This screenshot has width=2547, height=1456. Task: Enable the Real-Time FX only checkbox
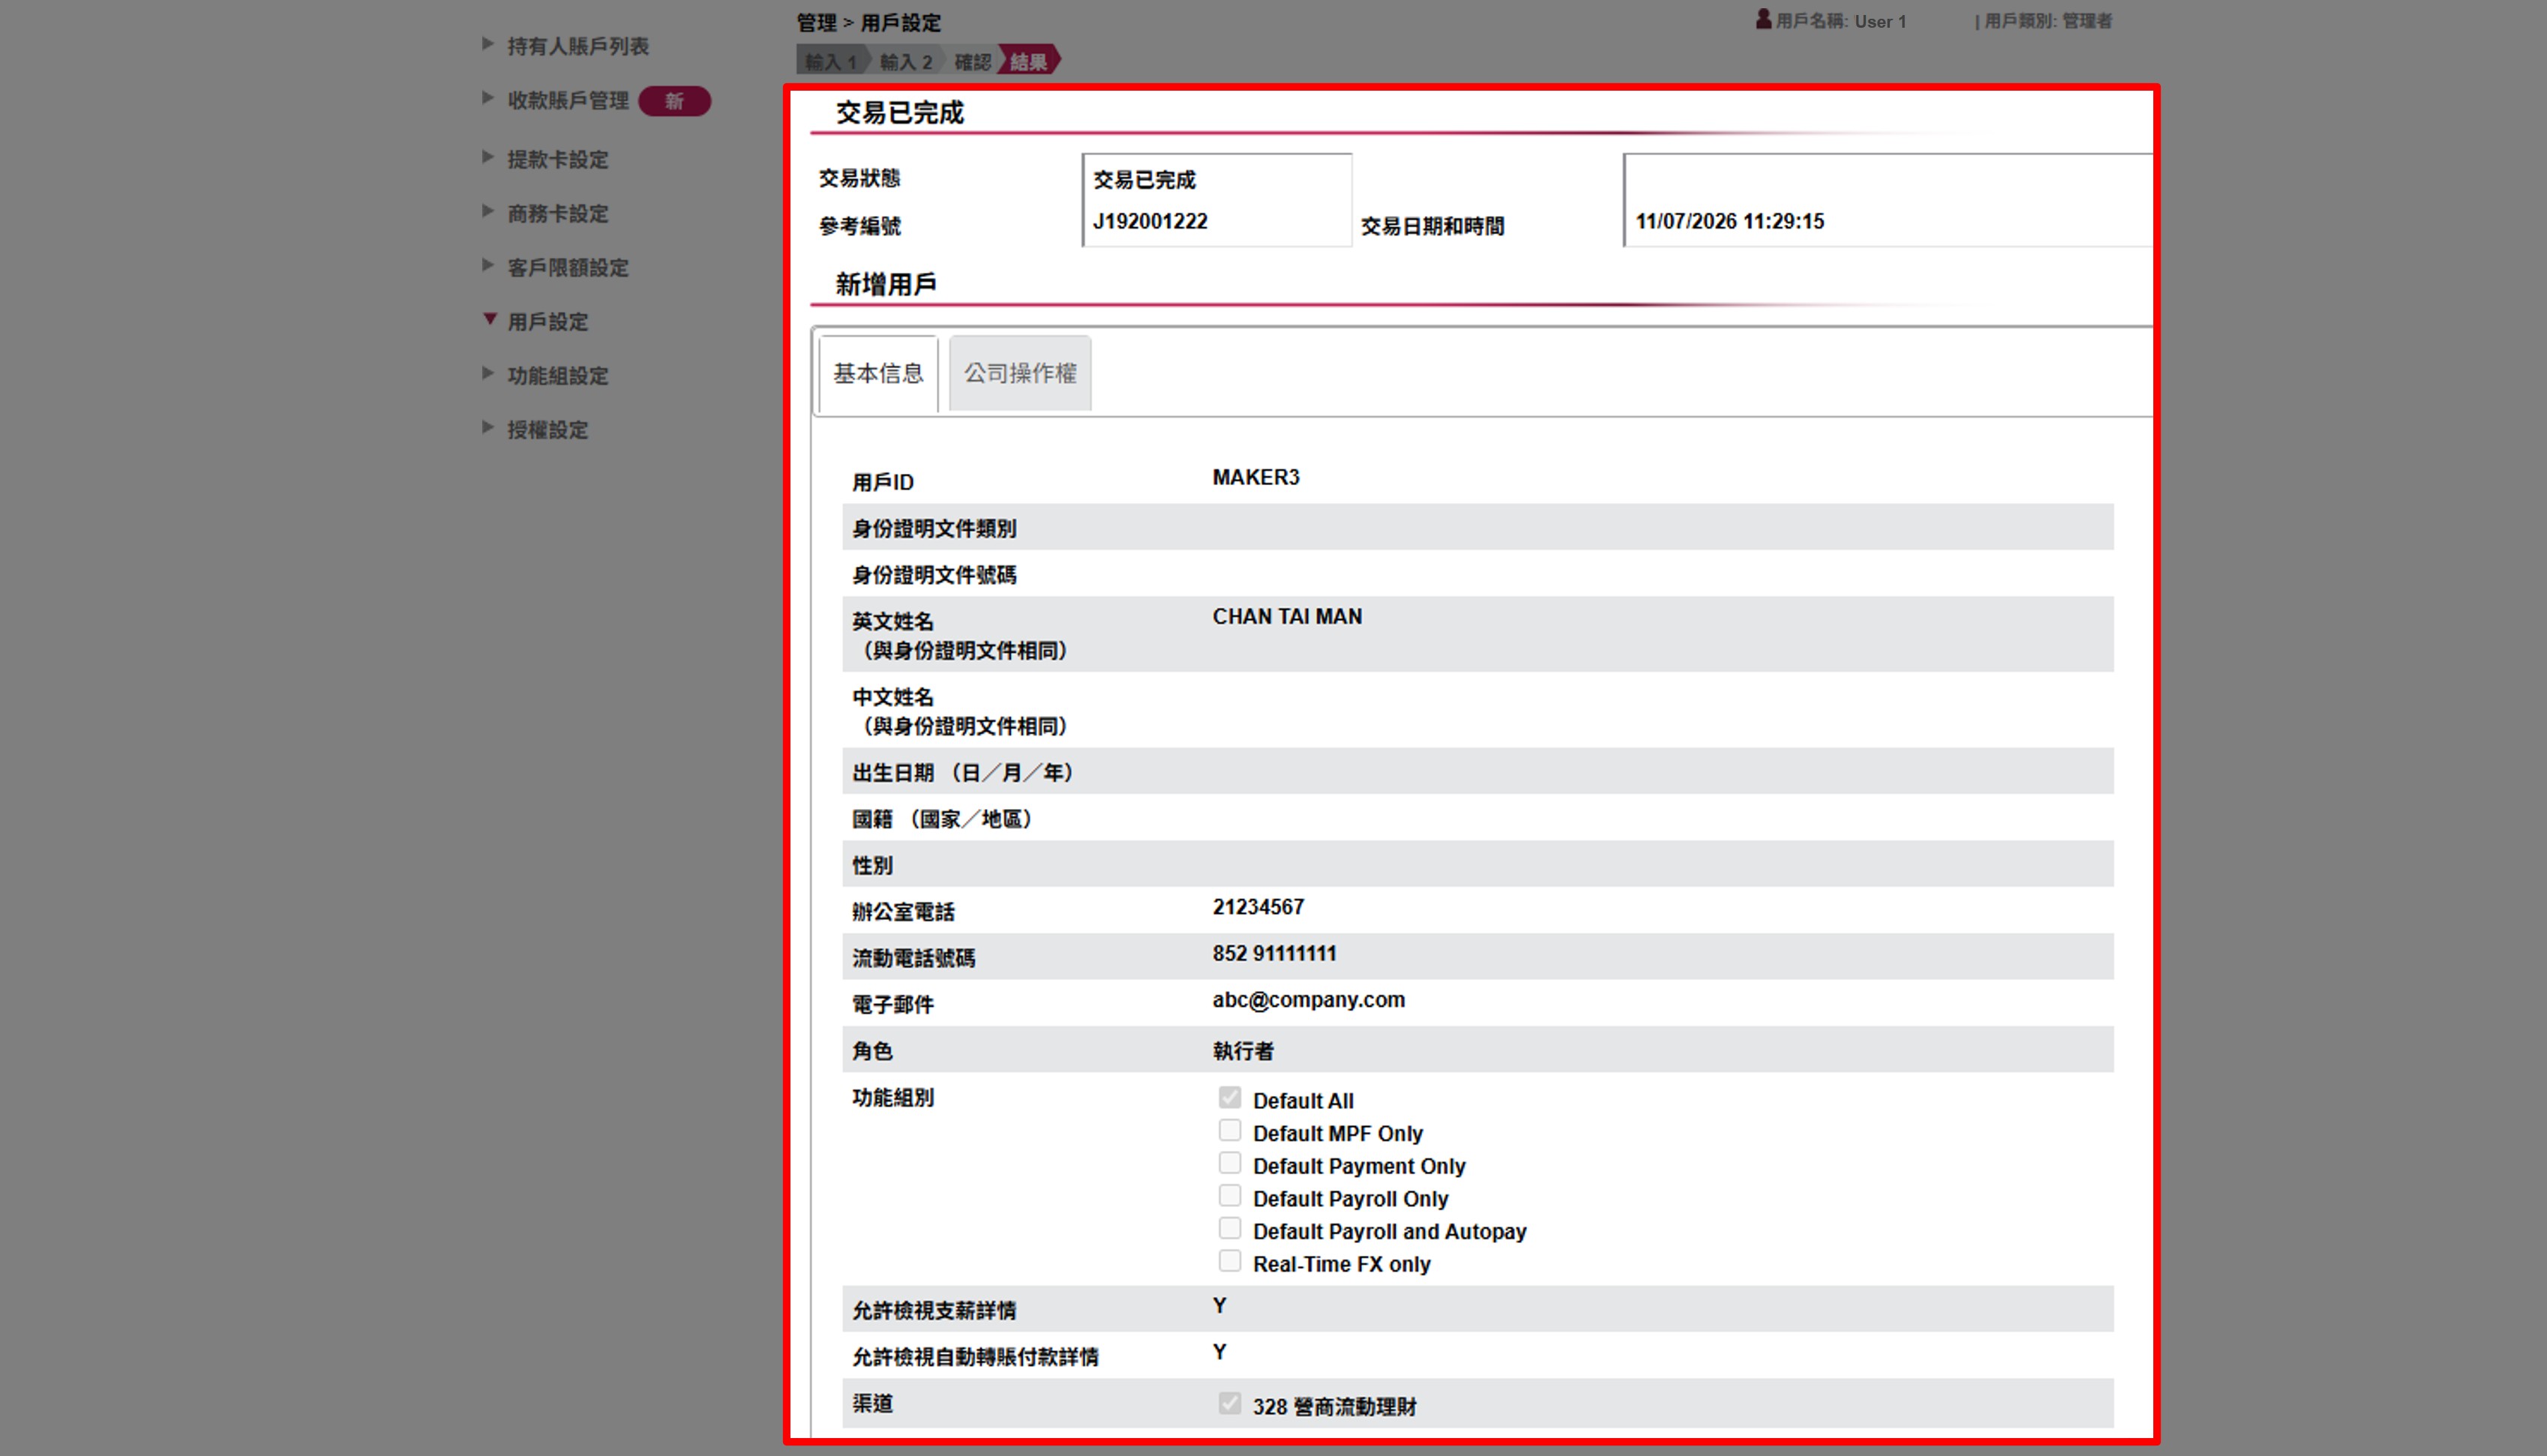pyautogui.click(x=1229, y=1261)
